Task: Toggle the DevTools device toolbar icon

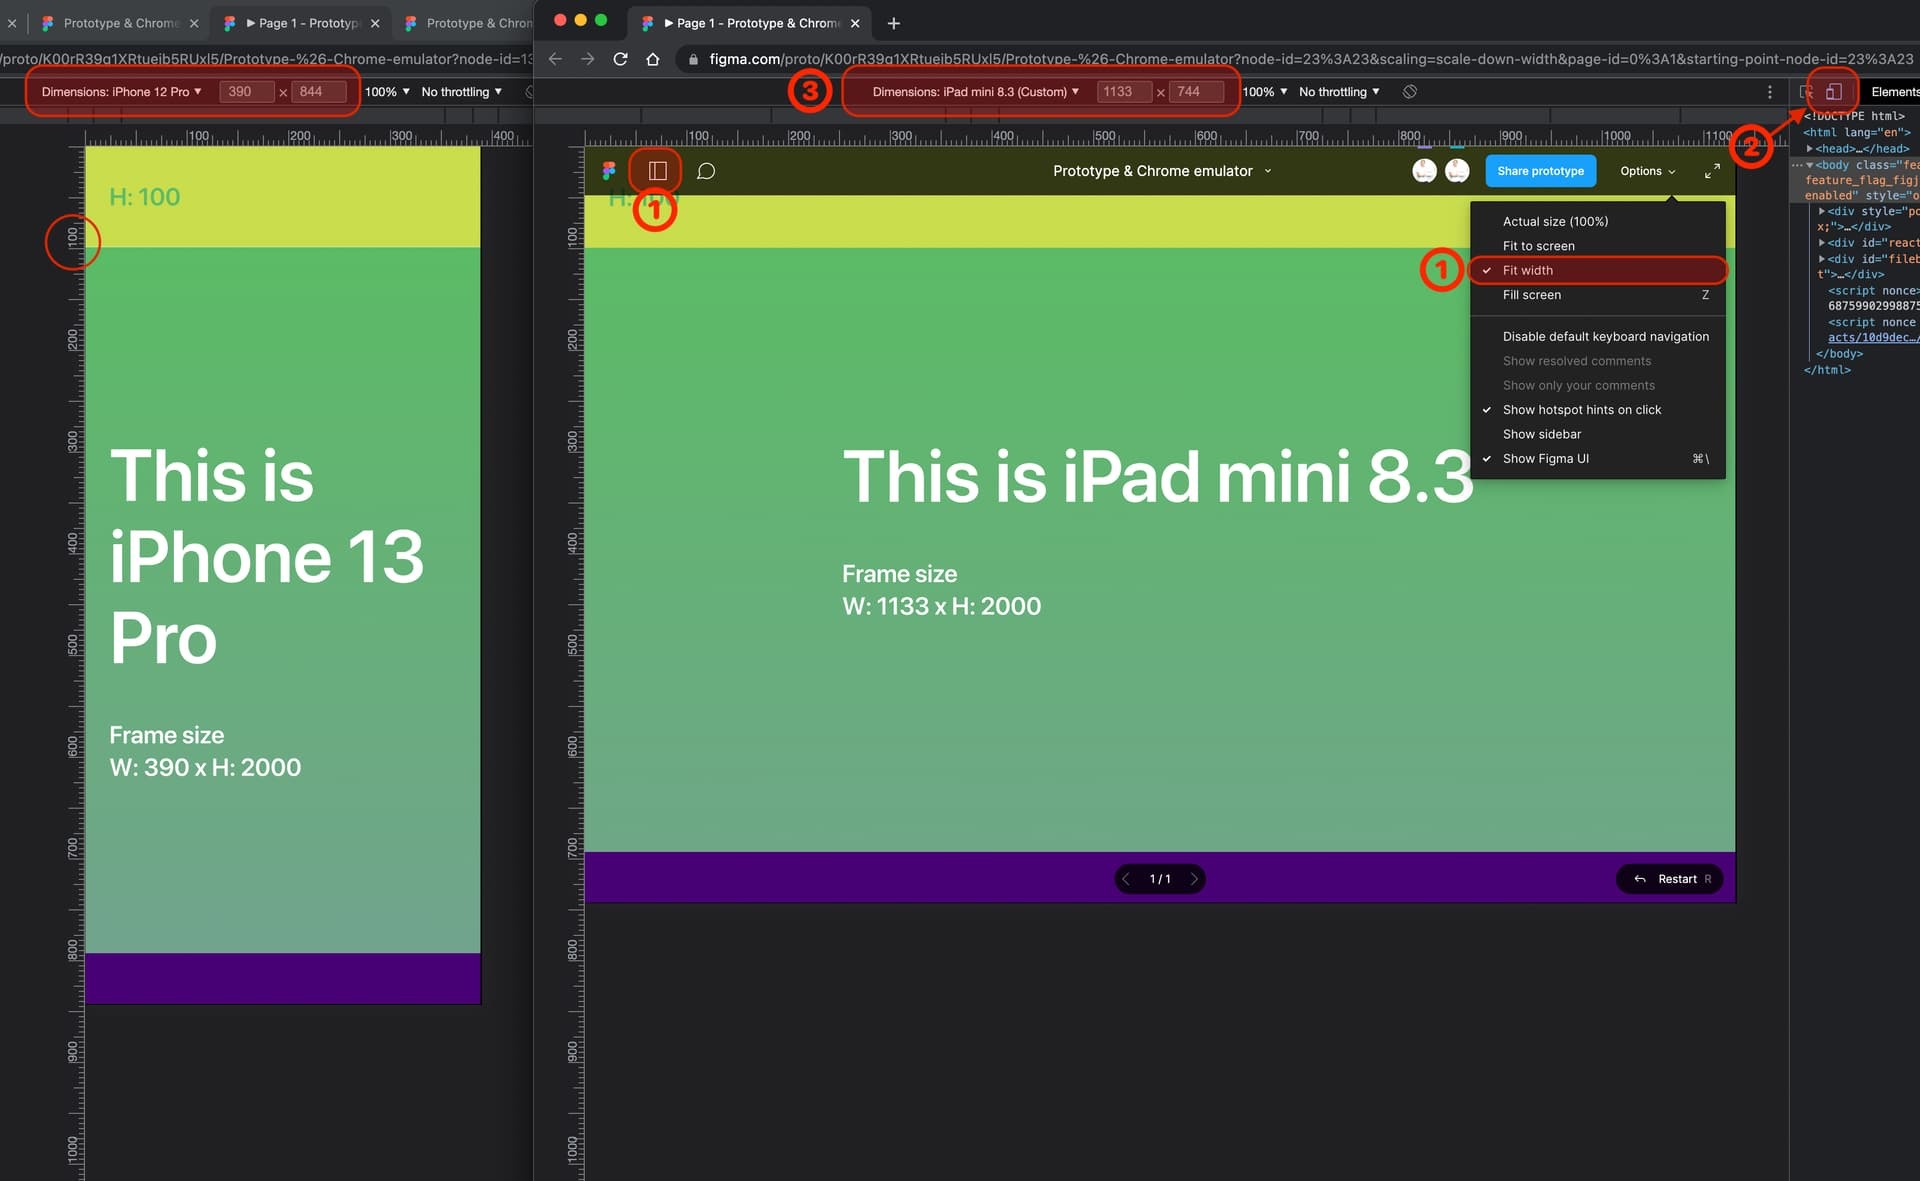Action: click(x=1833, y=91)
